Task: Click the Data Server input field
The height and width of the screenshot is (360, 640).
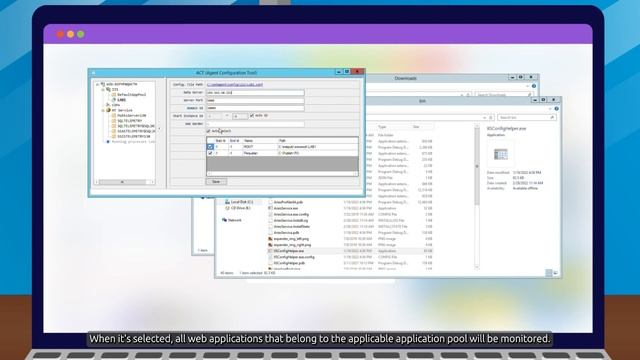Action: [255, 93]
